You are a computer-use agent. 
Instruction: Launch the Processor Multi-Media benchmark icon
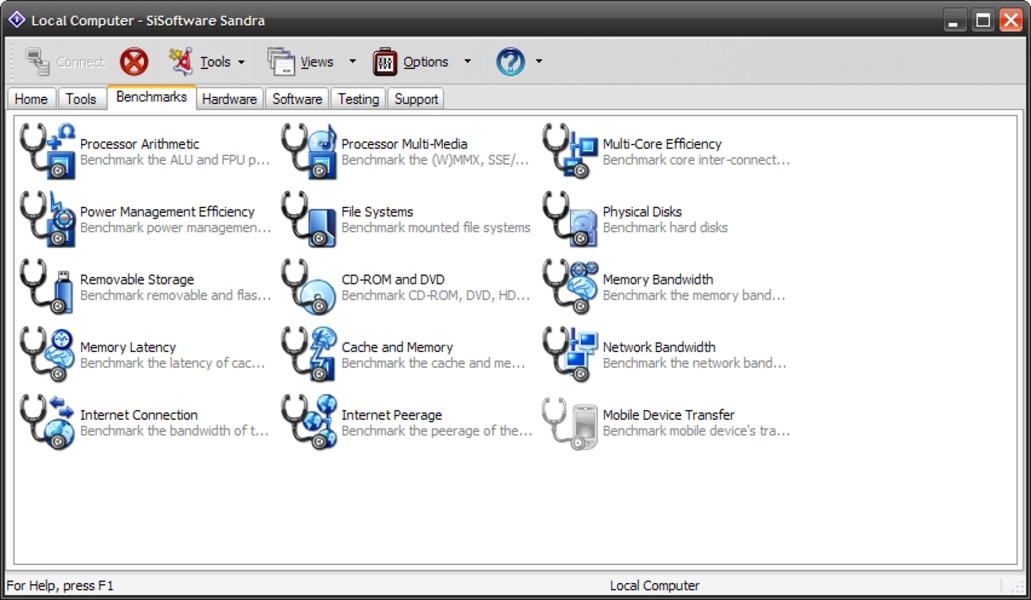(x=309, y=151)
